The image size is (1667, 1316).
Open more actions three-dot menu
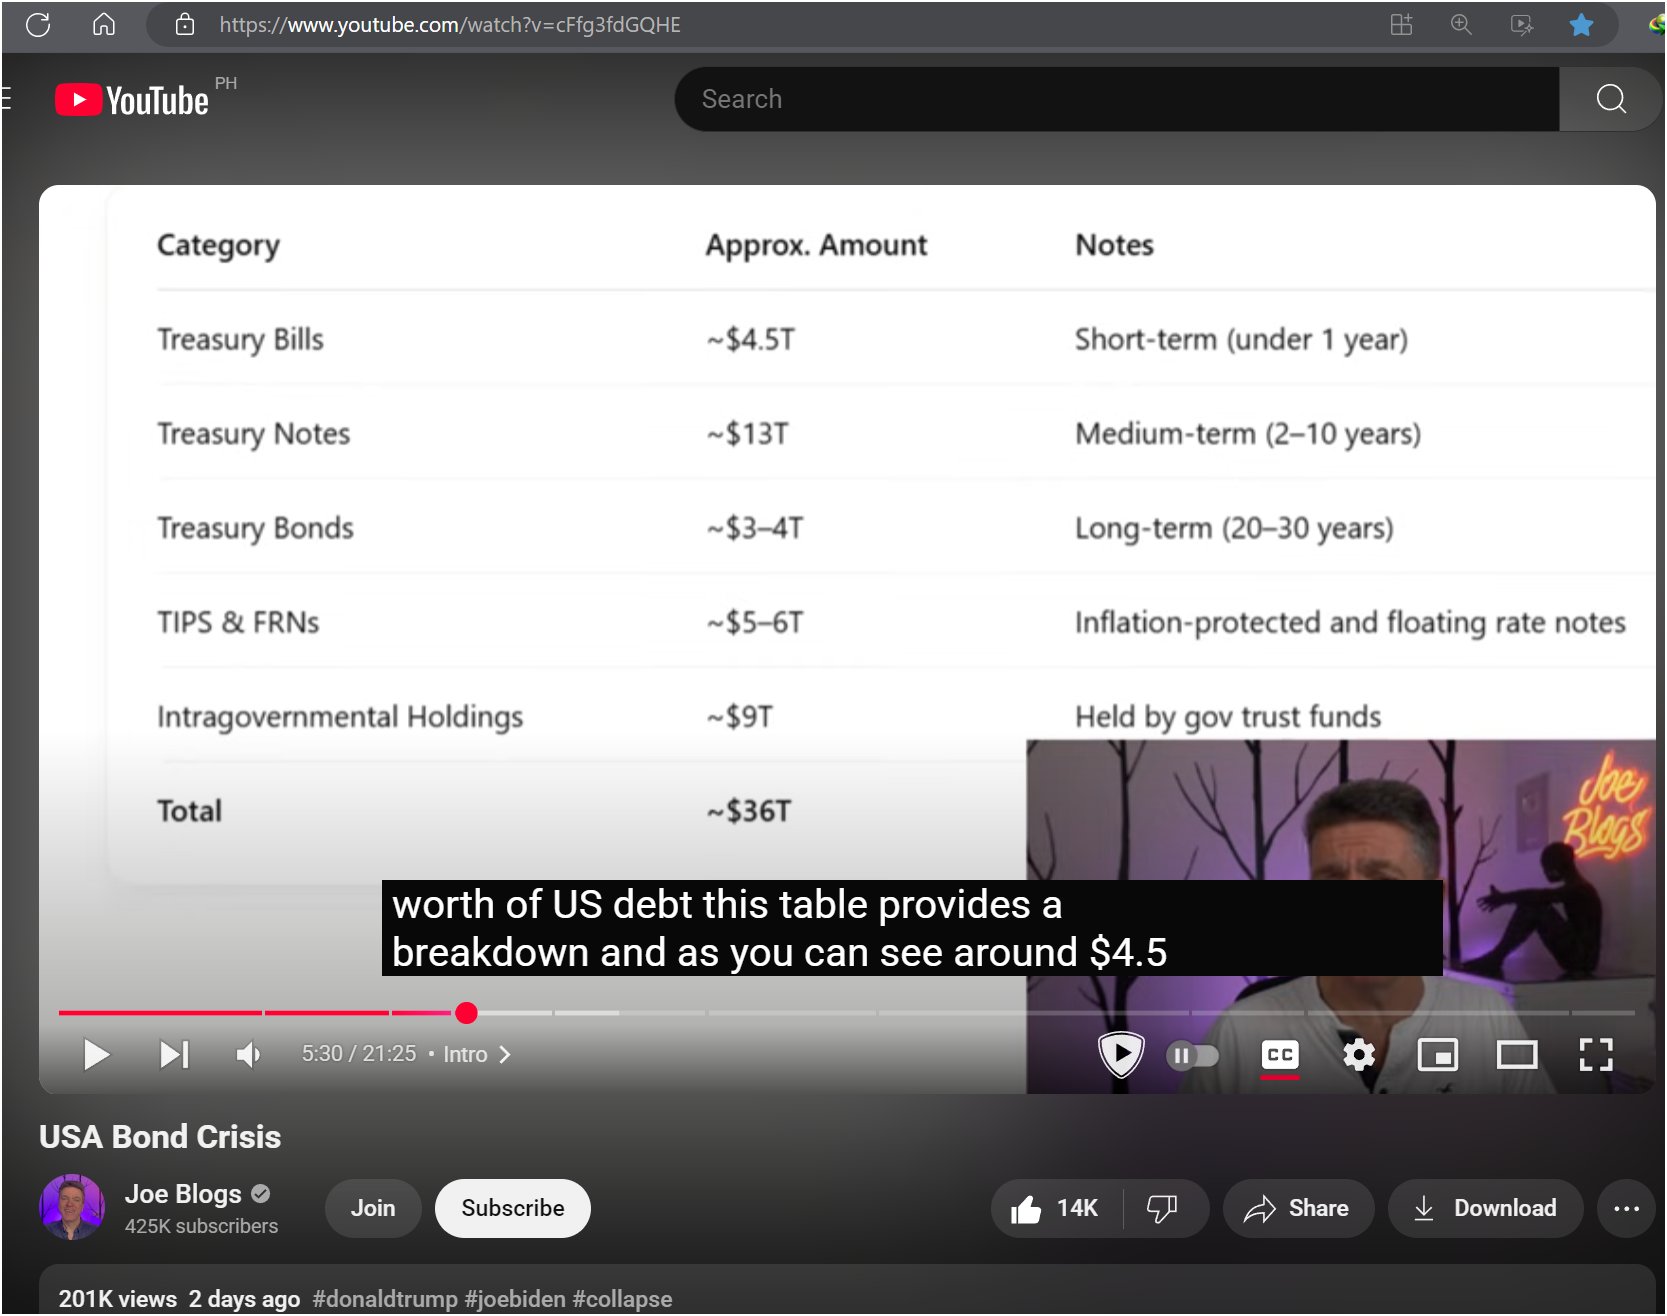[1626, 1208]
